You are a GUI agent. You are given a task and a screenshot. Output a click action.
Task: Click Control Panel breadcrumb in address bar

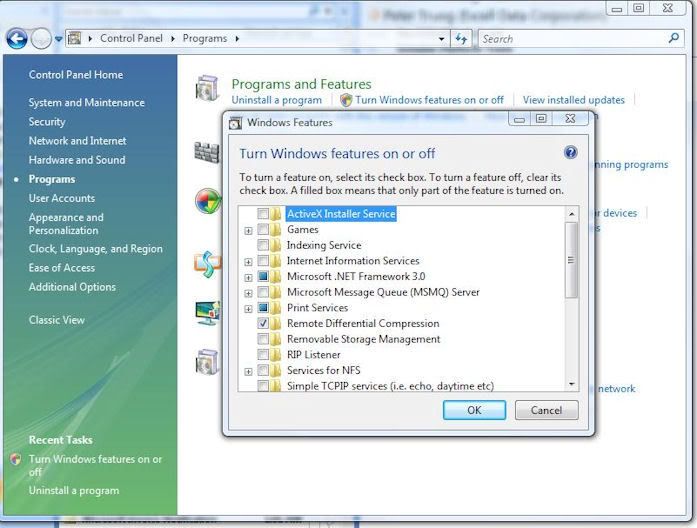(x=131, y=38)
